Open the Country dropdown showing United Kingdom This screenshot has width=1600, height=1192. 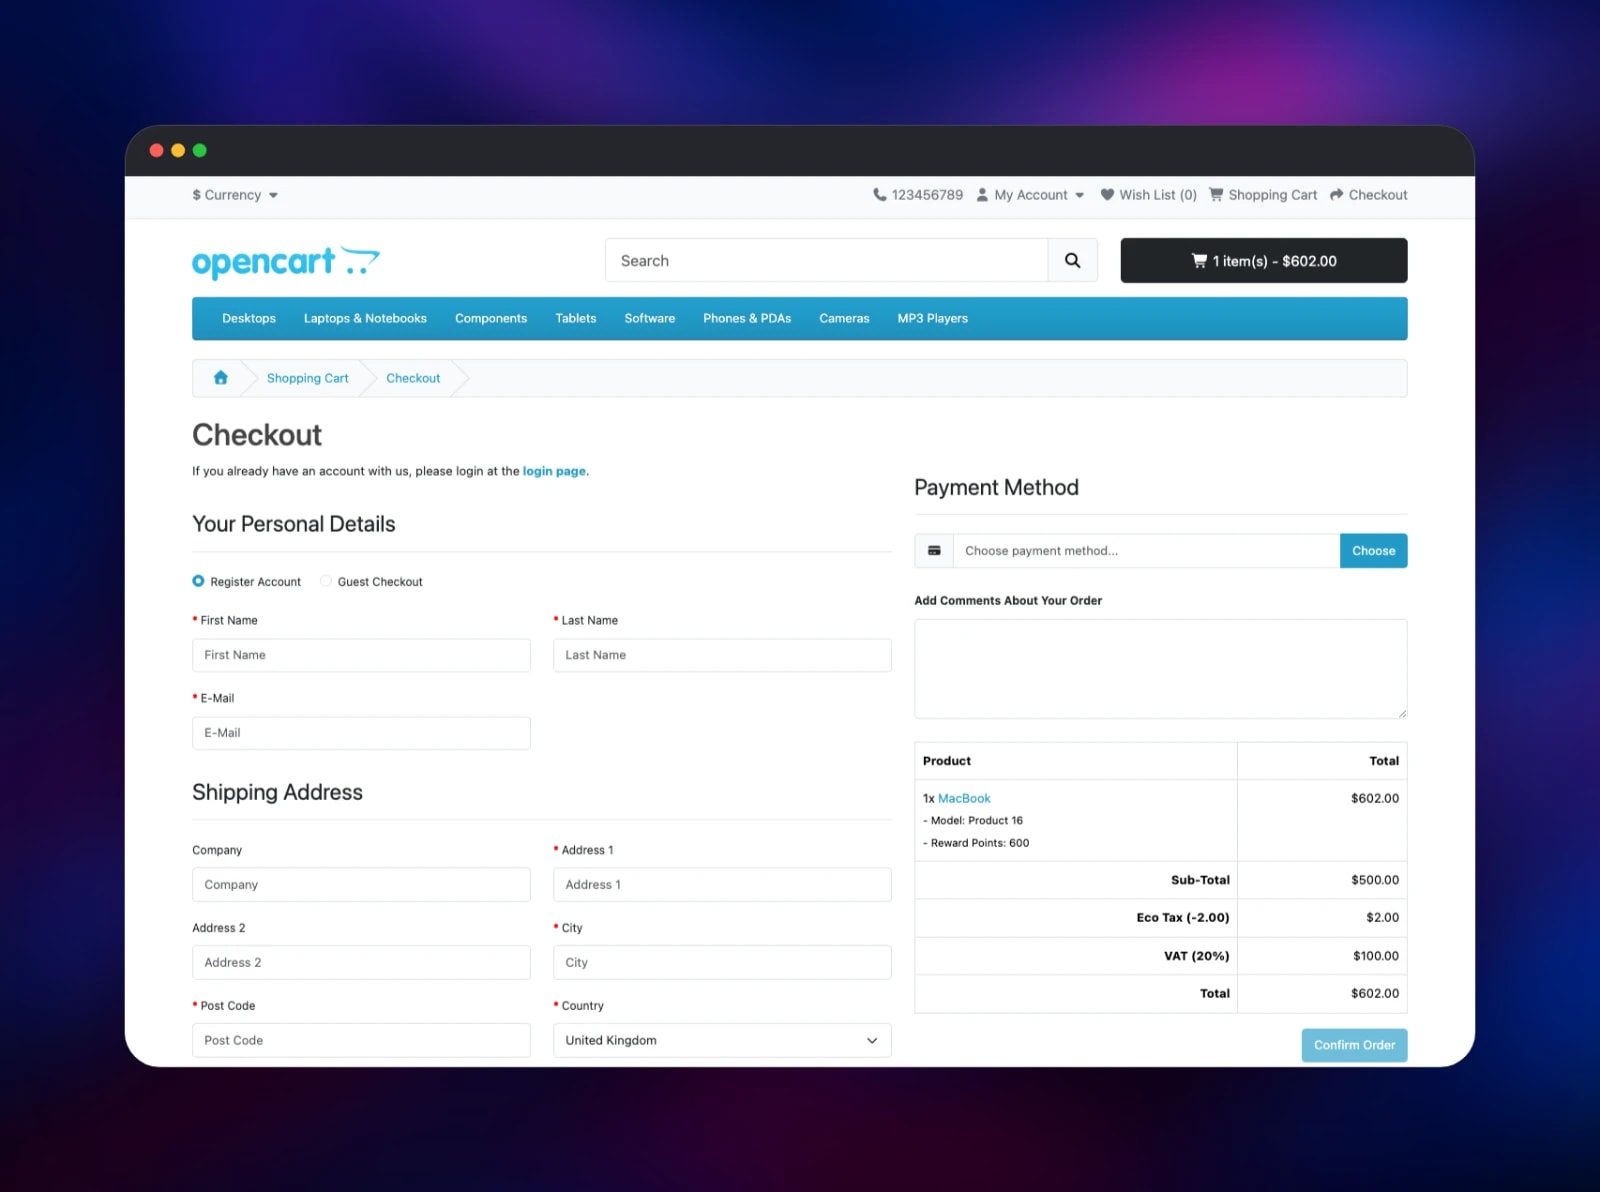722,1040
